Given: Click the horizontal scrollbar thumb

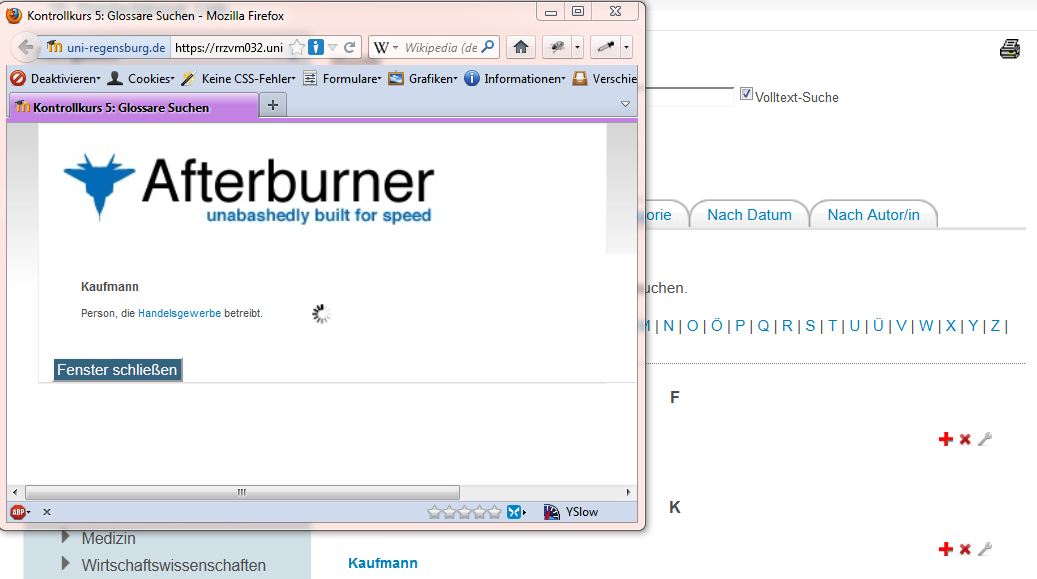Looking at the screenshot, I should point(242,492).
